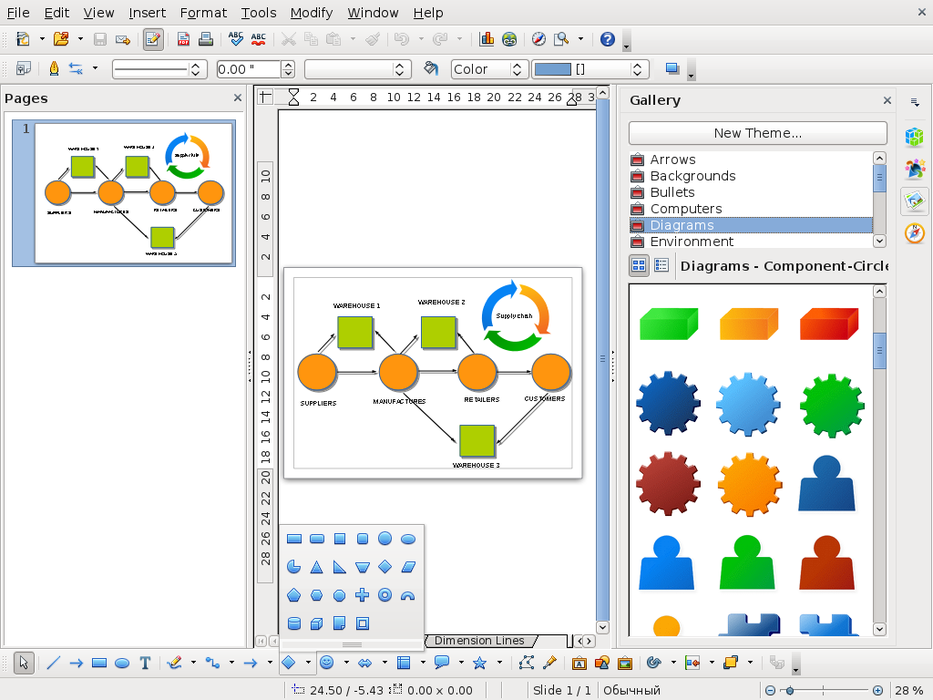Open the Stars shapes dropdown arrow
933x700 pixels.
pyautogui.click(x=499, y=663)
